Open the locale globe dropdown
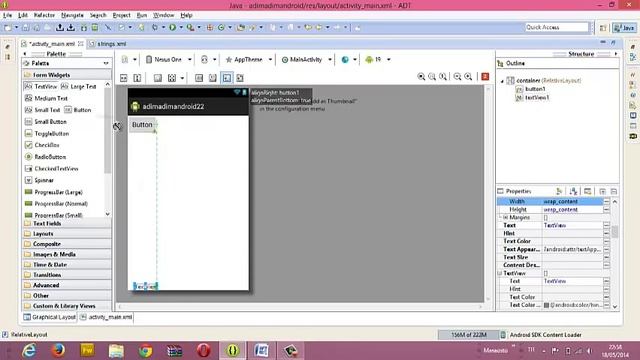The height and width of the screenshot is (360, 640). [349, 60]
